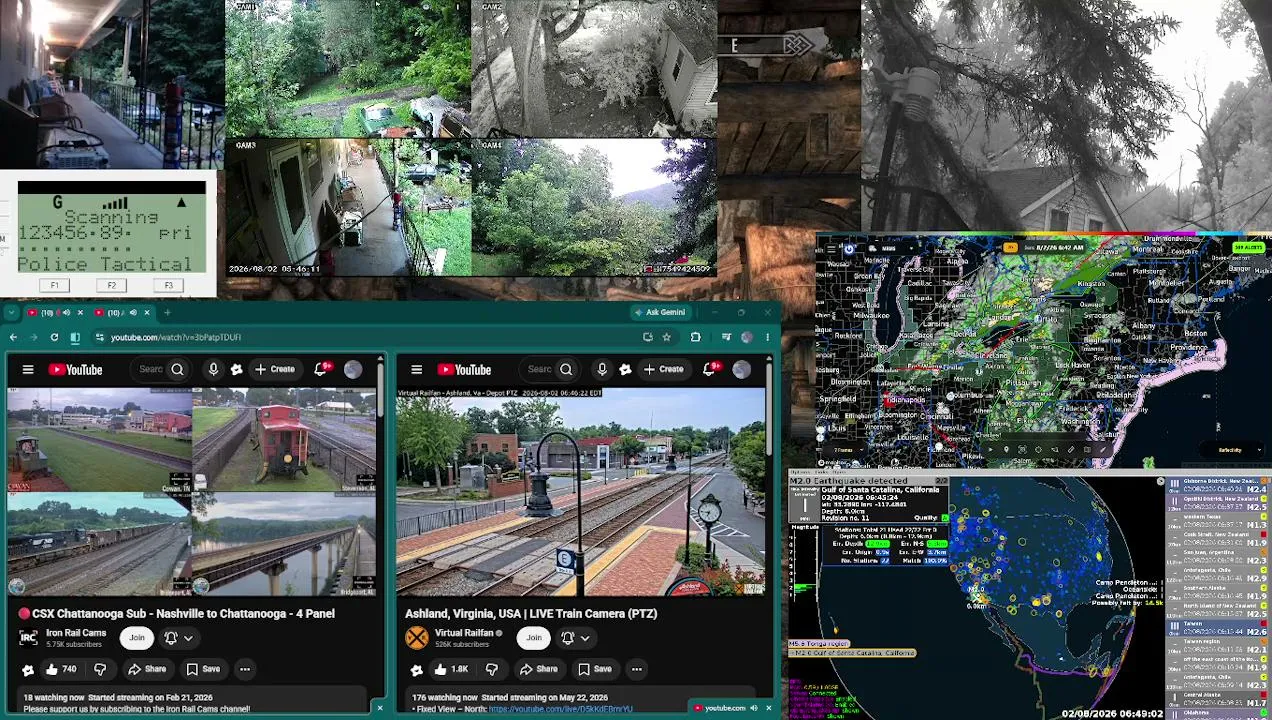Toggle split view icon left of address bar
Screen dimensions: 1272x720
click(75, 337)
